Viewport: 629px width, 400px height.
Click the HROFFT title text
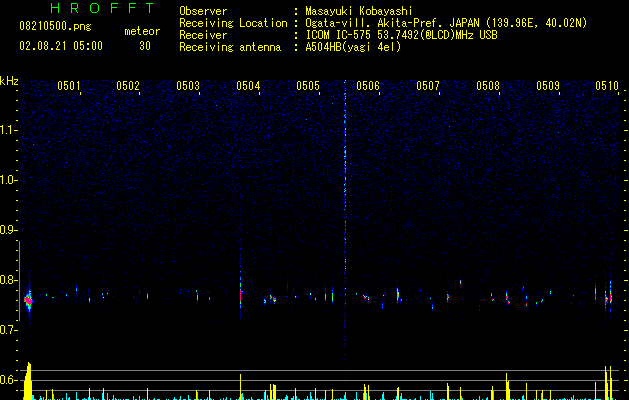[x=103, y=8]
